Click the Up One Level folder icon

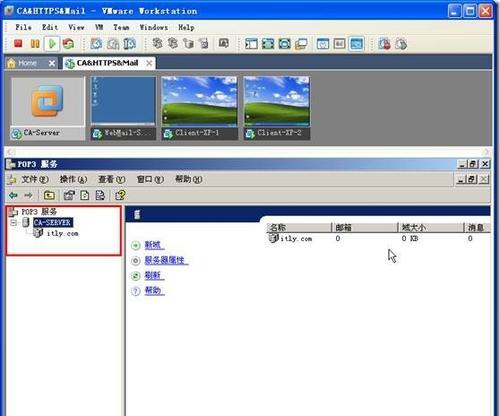click(49, 195)
